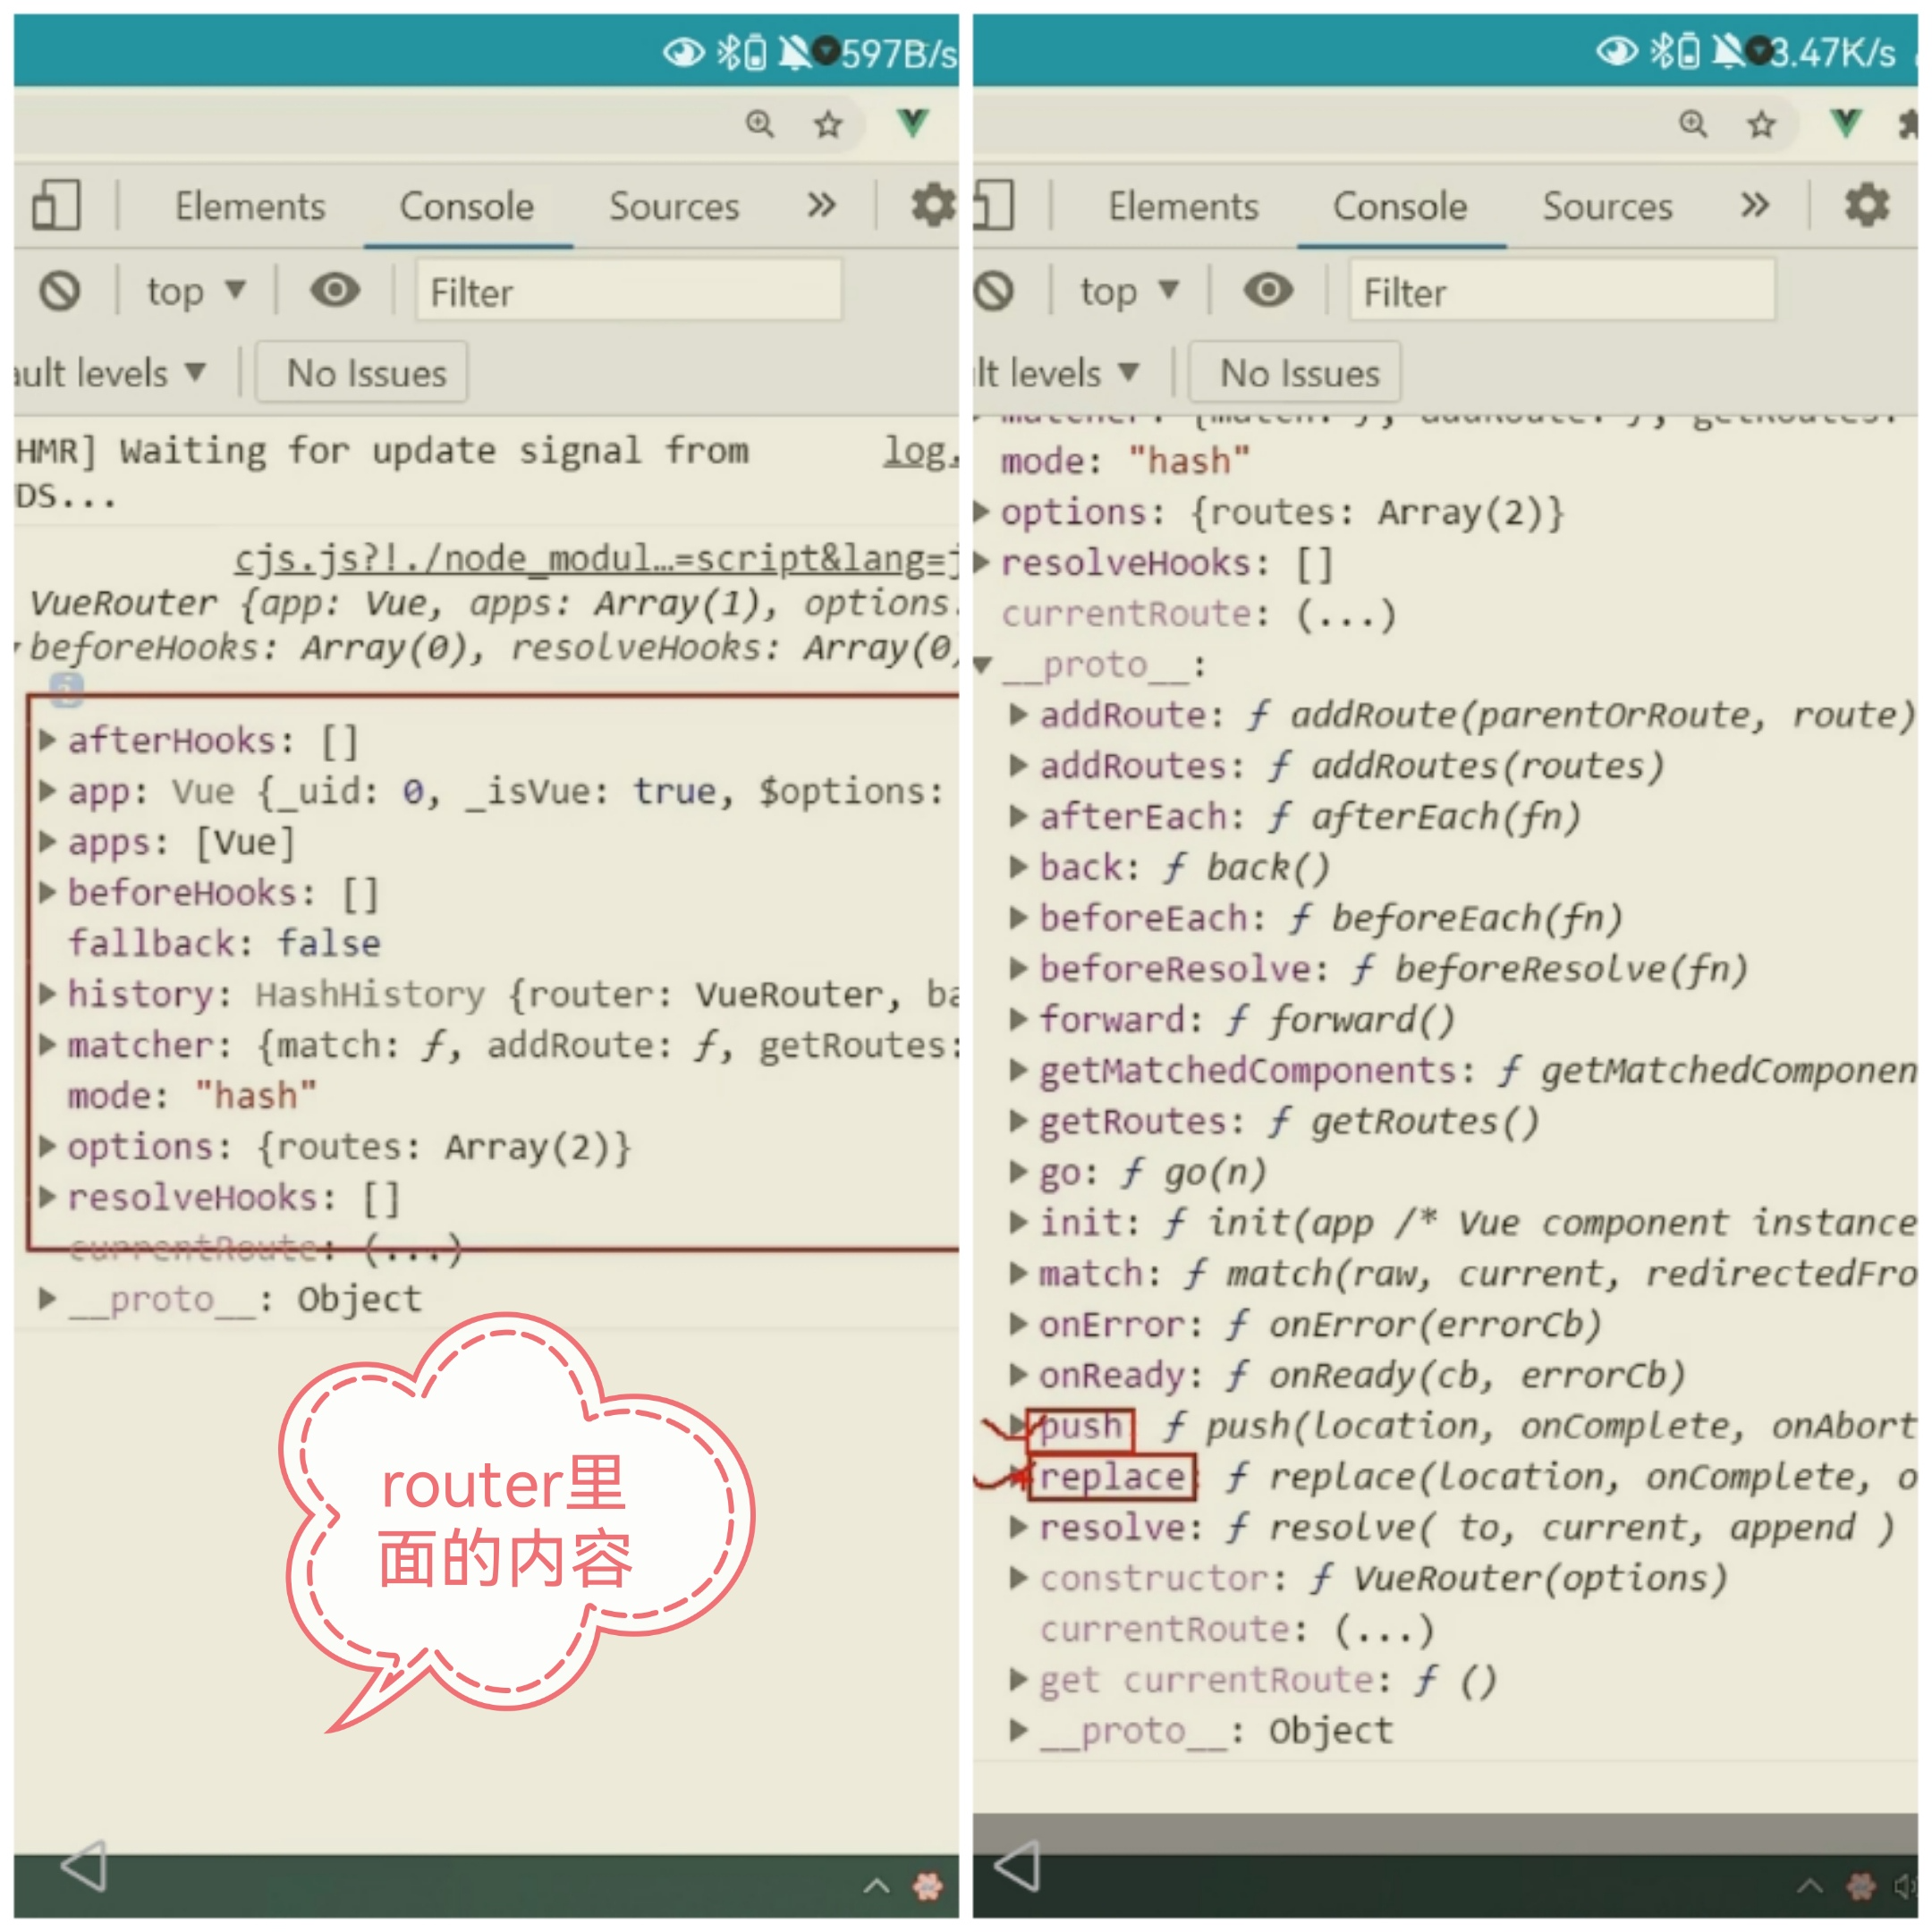Switch to Elements tab in left DevTools
This screenshot has height=1932, width=1932.
[250, 207]
